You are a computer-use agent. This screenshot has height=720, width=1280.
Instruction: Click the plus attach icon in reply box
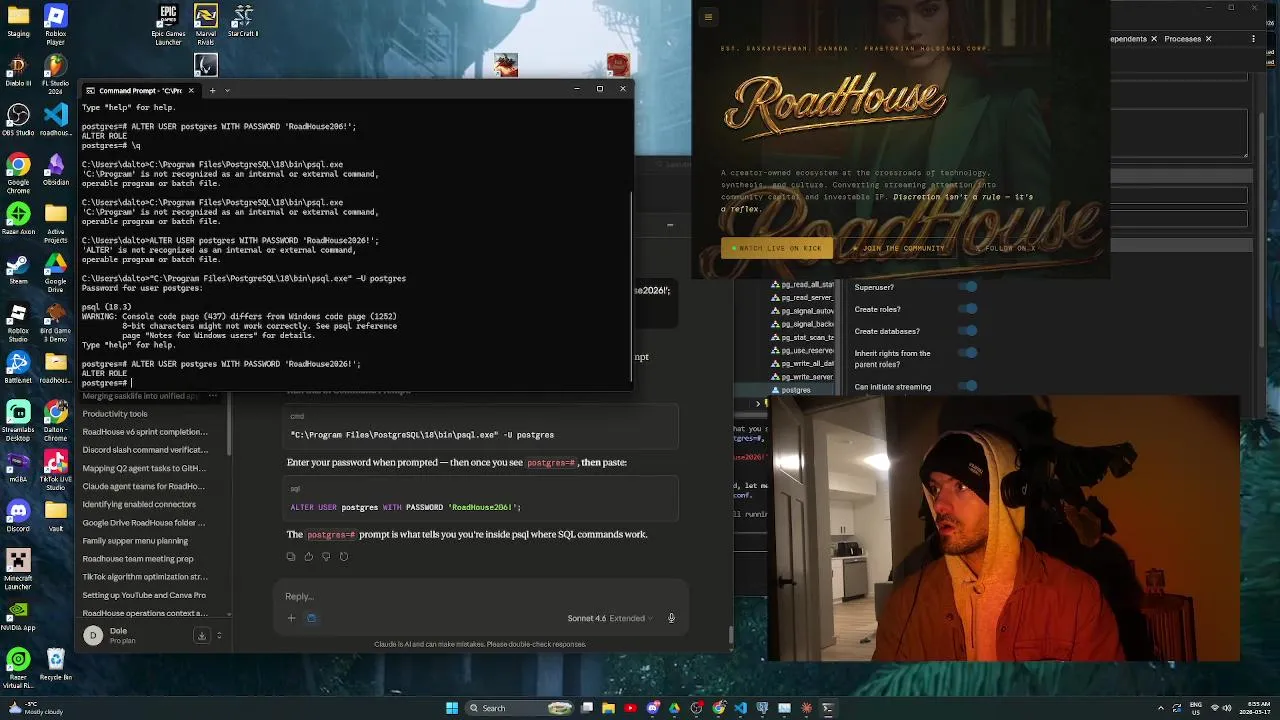291,618
